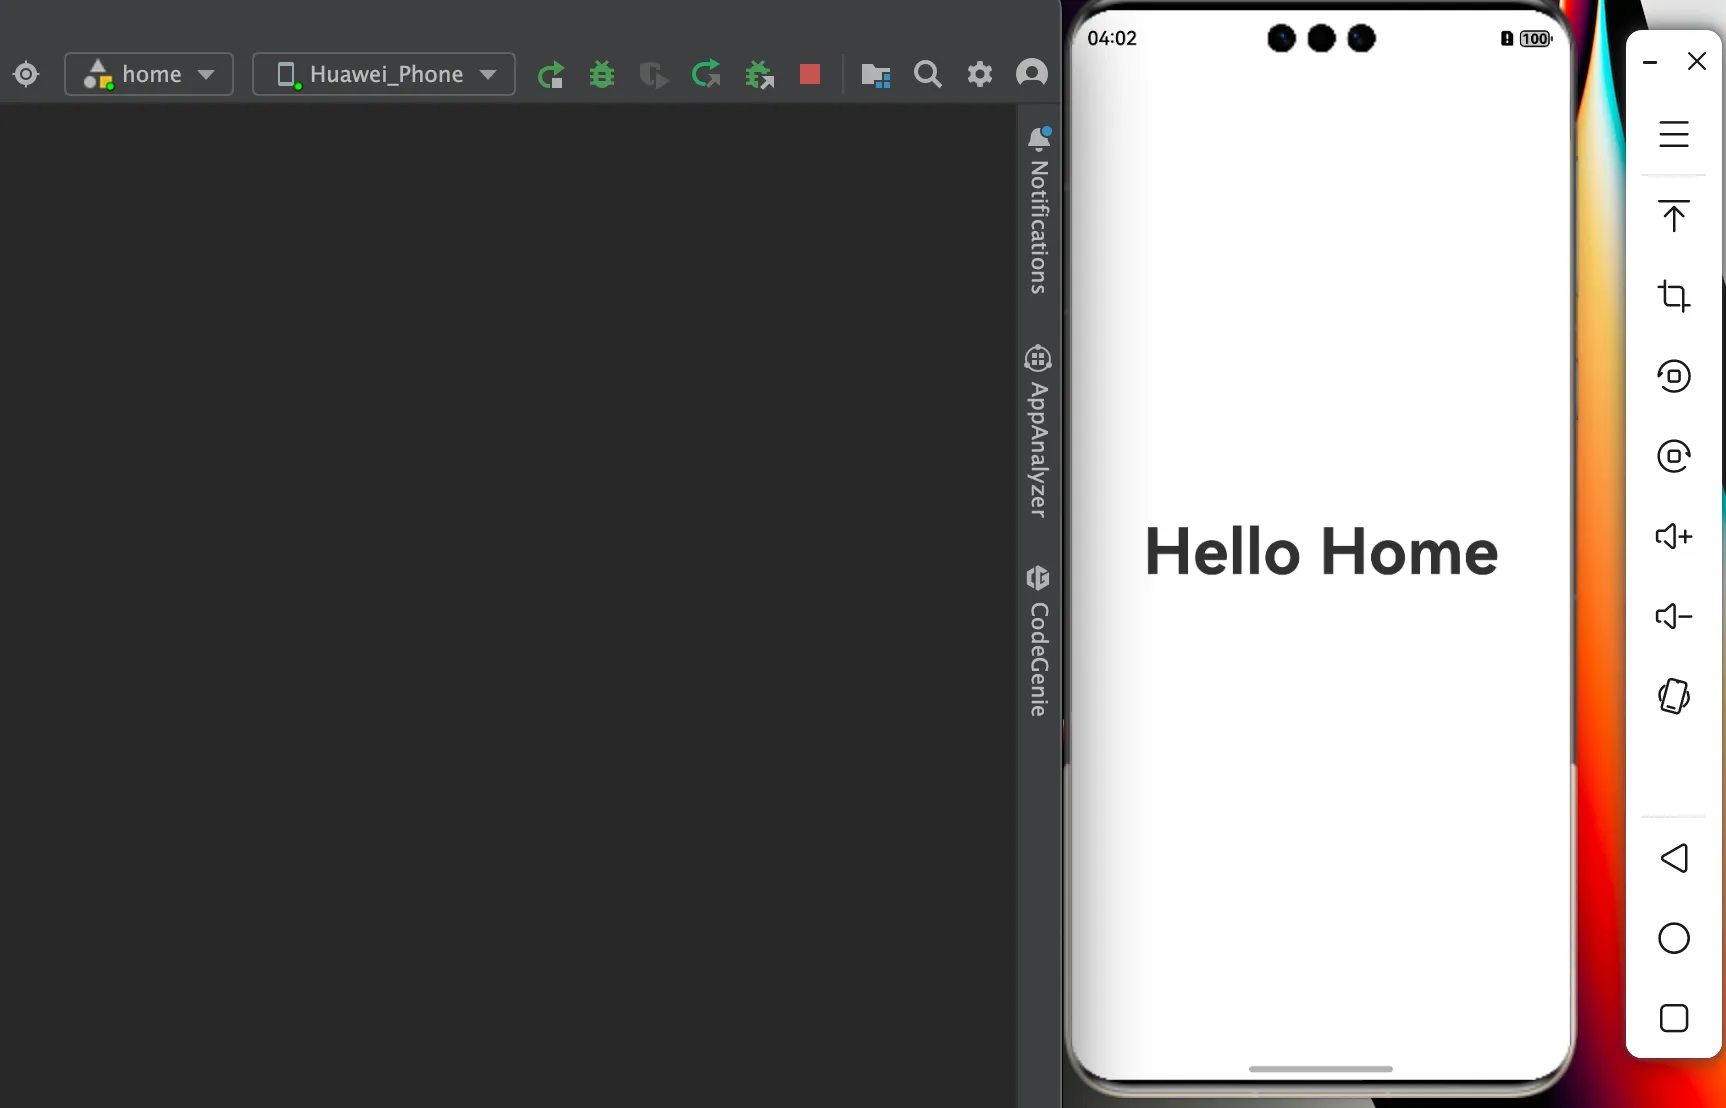This screenshot has width=1726, height=1108.
Task: Stop the running app with the red square
Action: point(810,74)
